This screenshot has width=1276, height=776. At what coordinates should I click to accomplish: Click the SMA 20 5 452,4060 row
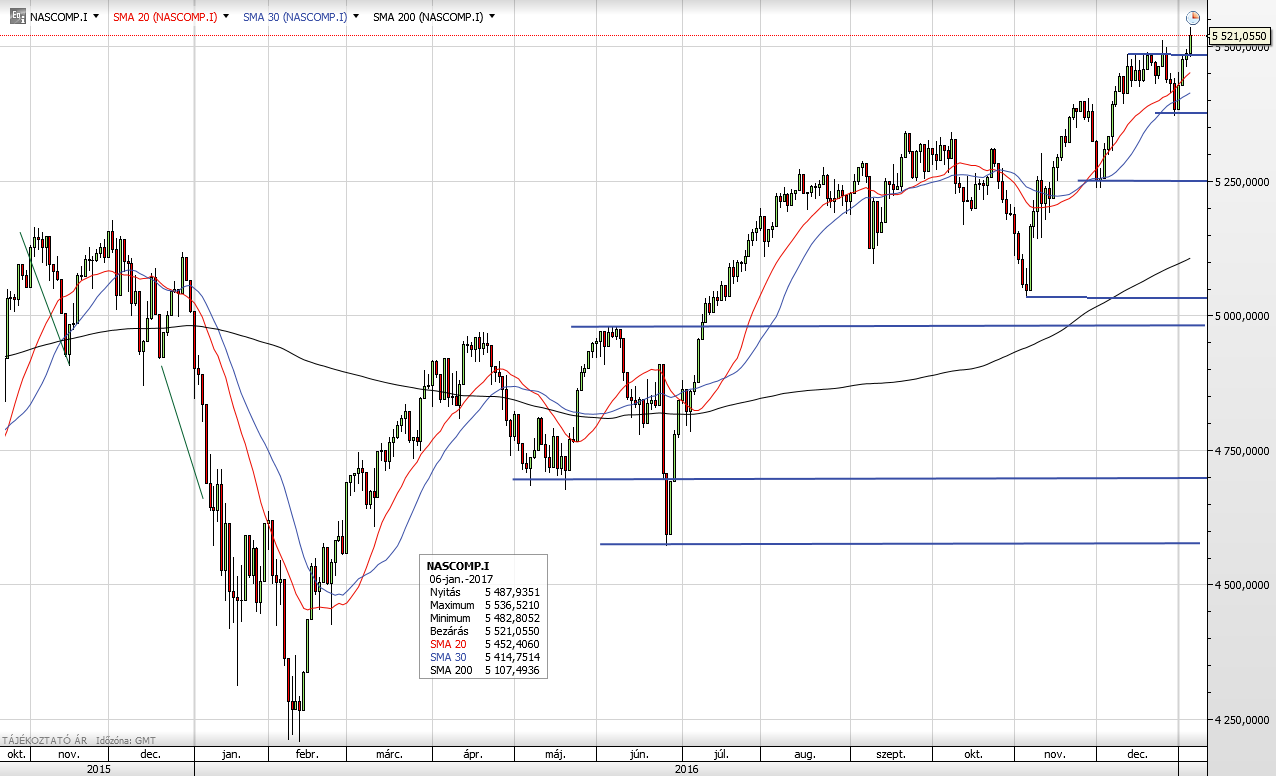coord(484,644)
